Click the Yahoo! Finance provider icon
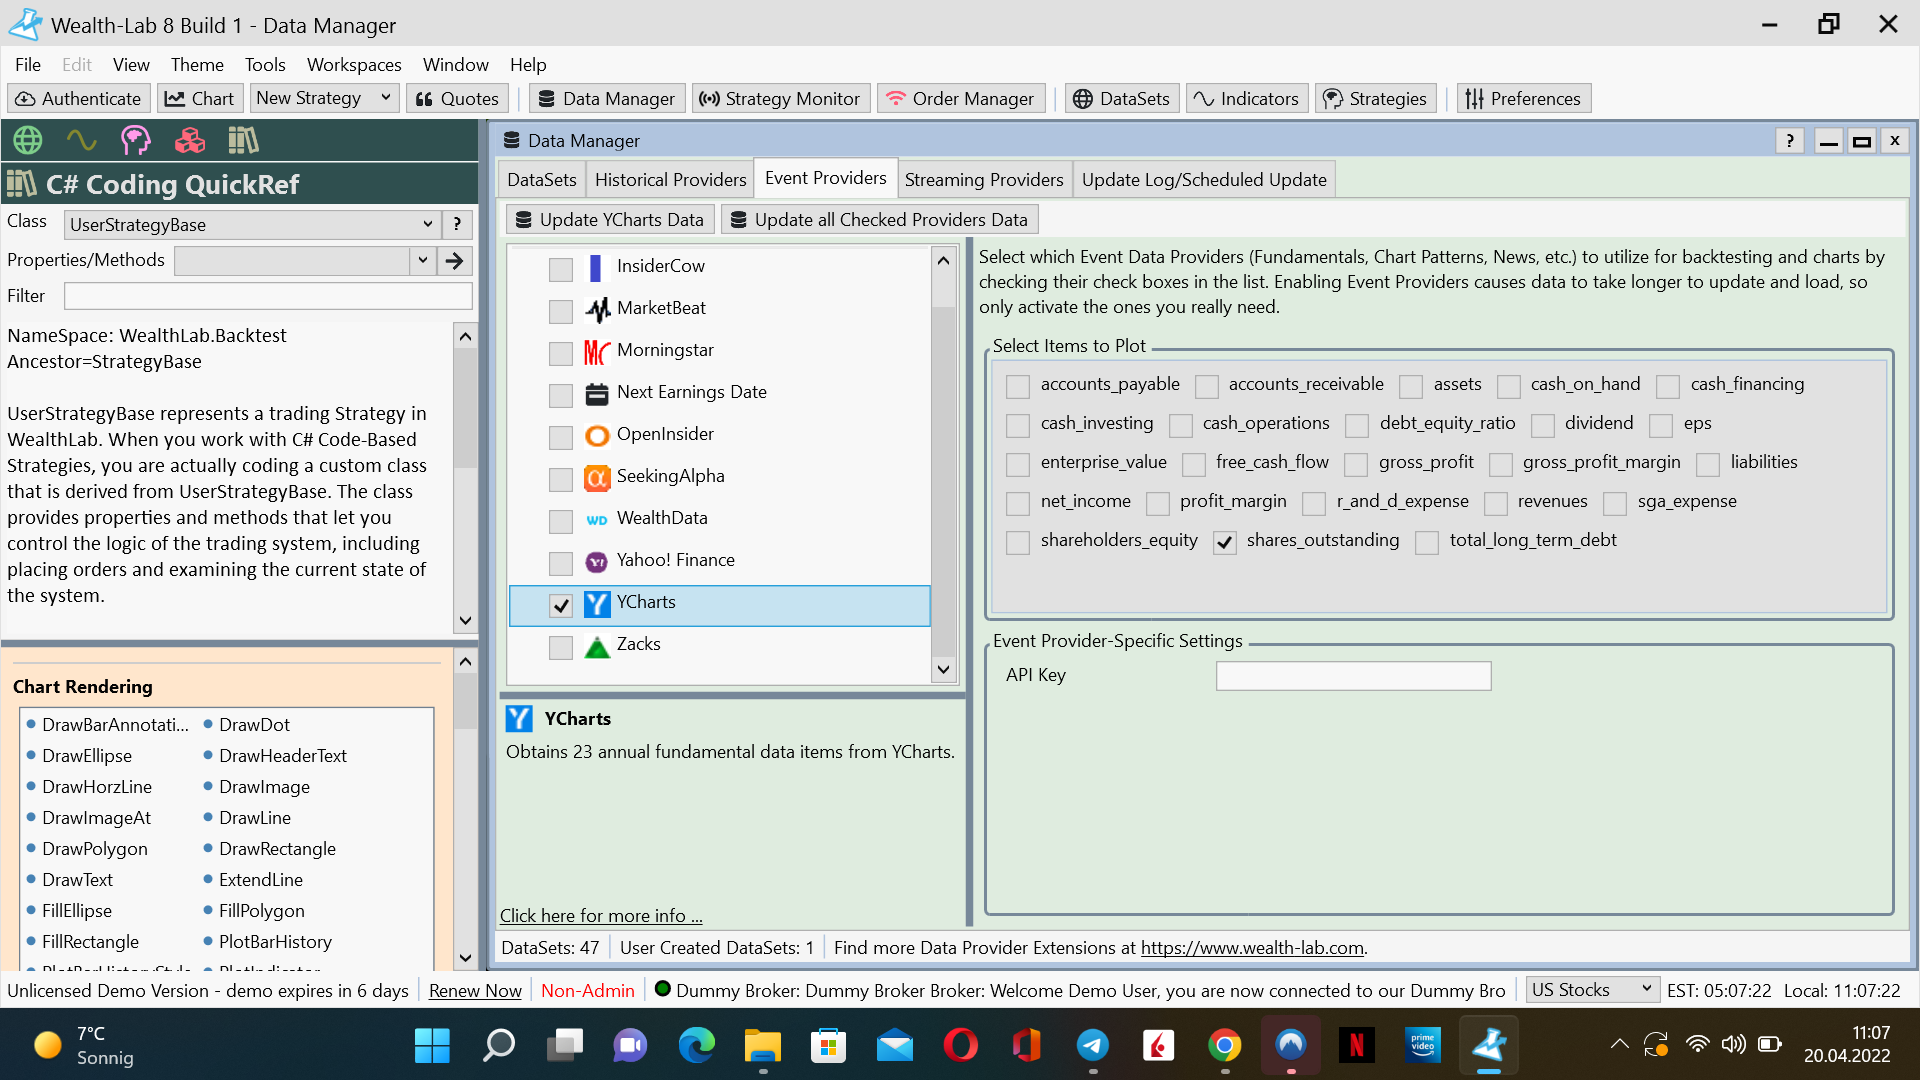 (597, 561)
